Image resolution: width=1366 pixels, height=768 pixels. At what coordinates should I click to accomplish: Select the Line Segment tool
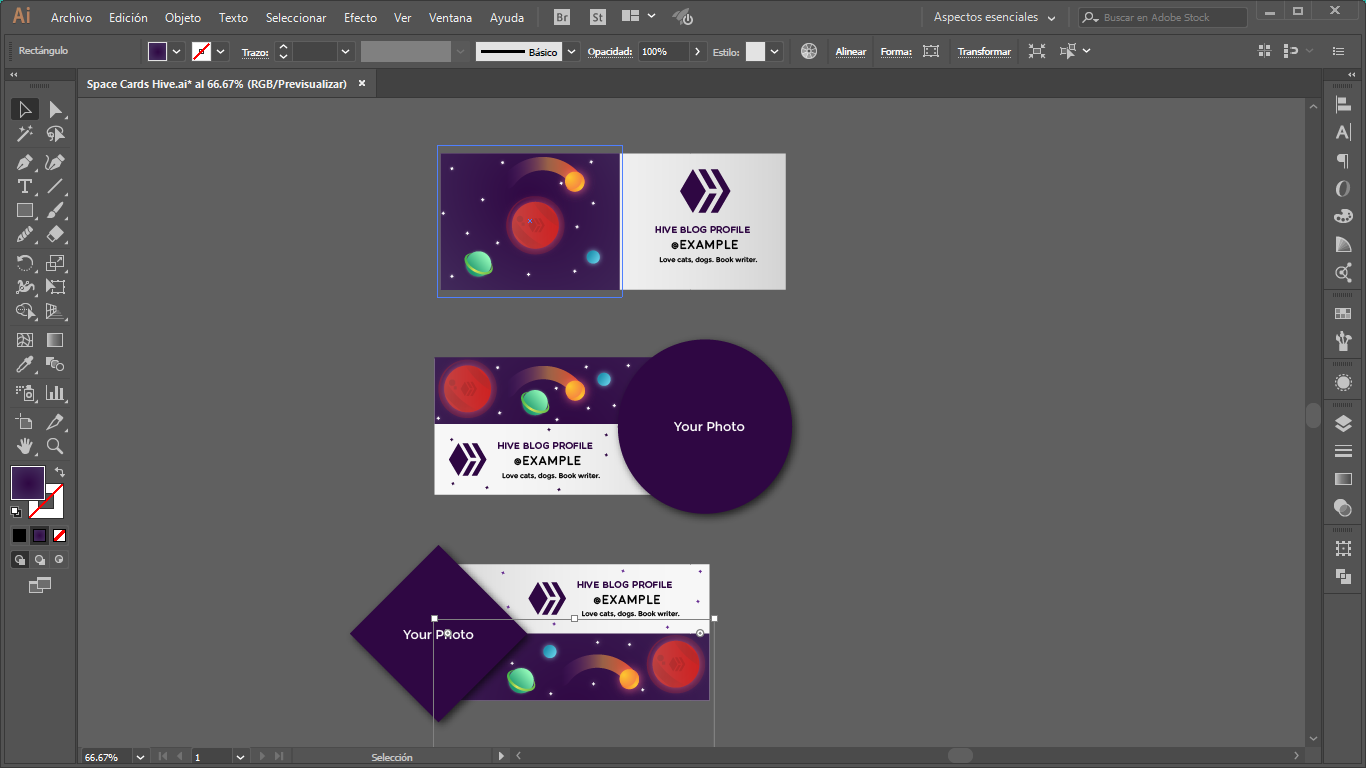[x=55, y=186]
